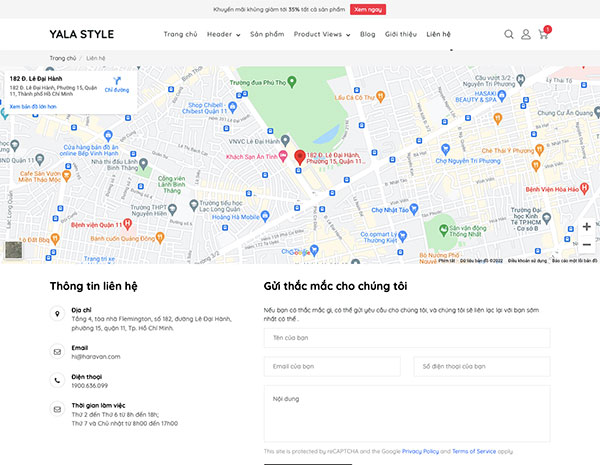Switch to satellite view thumbnail
Image resolution: width=600 pixels, height=465 pixels.
[x=13, y=250]
